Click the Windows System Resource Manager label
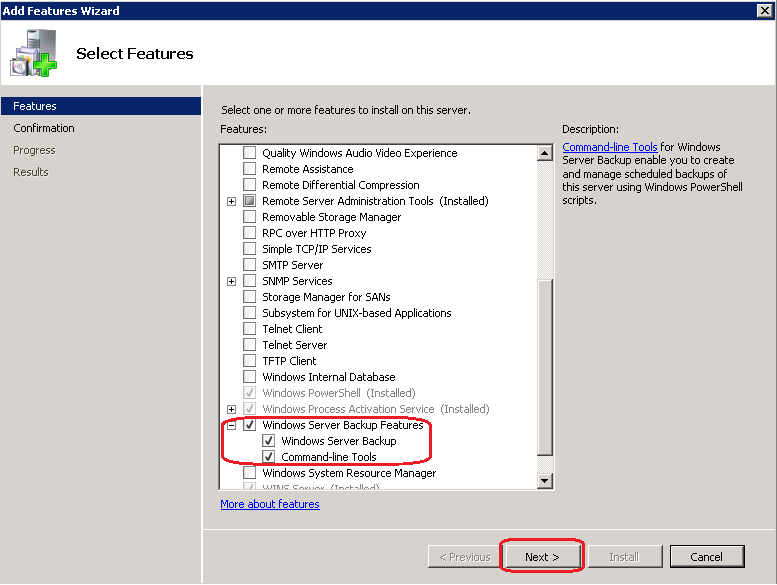This screenshot has width=777, height=585. tap(349, 473)
